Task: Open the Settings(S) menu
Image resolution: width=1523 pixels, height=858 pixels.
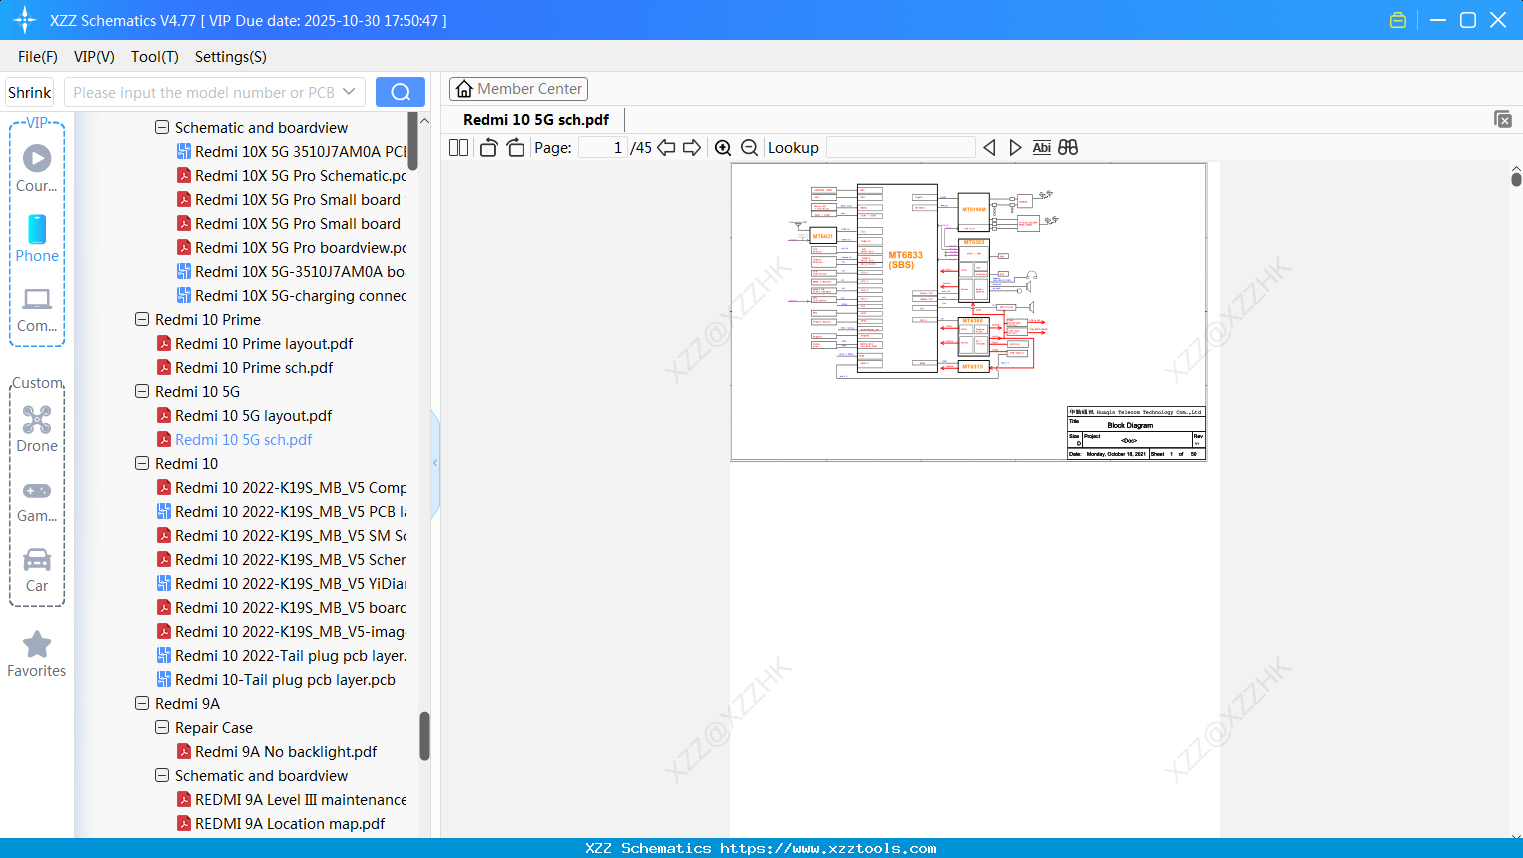Action: [x=230, y=57]
